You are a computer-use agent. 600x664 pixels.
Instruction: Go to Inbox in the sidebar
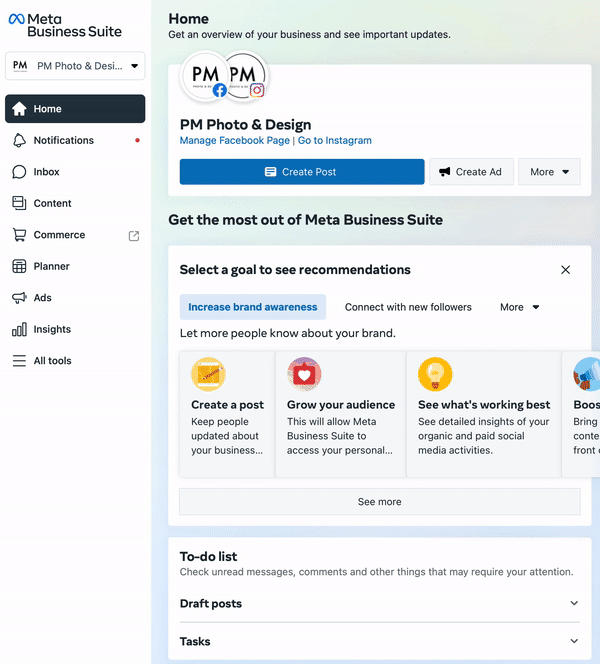tap(75, 172)
